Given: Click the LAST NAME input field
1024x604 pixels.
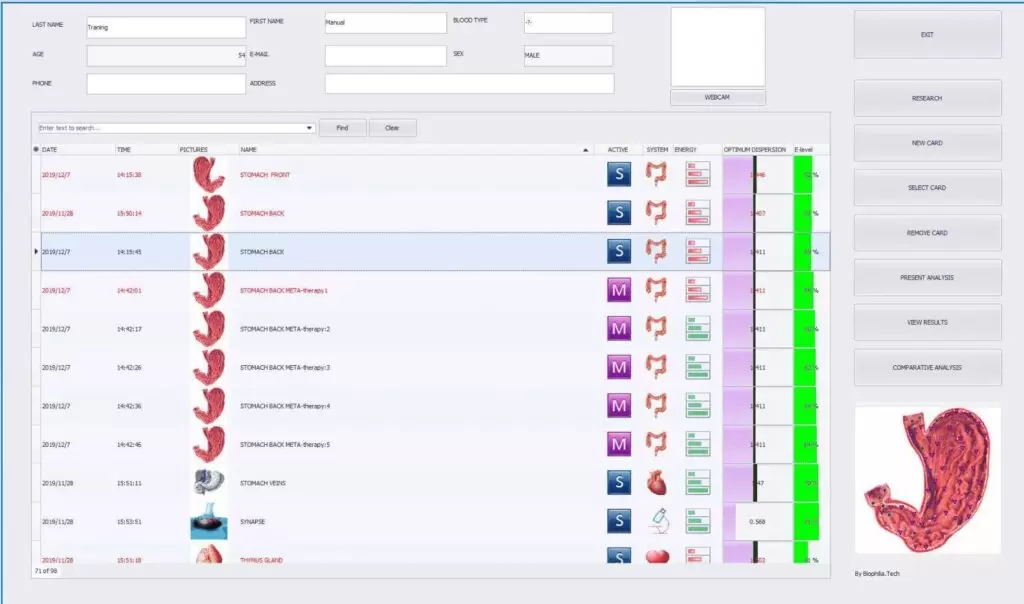Looking at the screenshot, I should (x=165, y=27).
